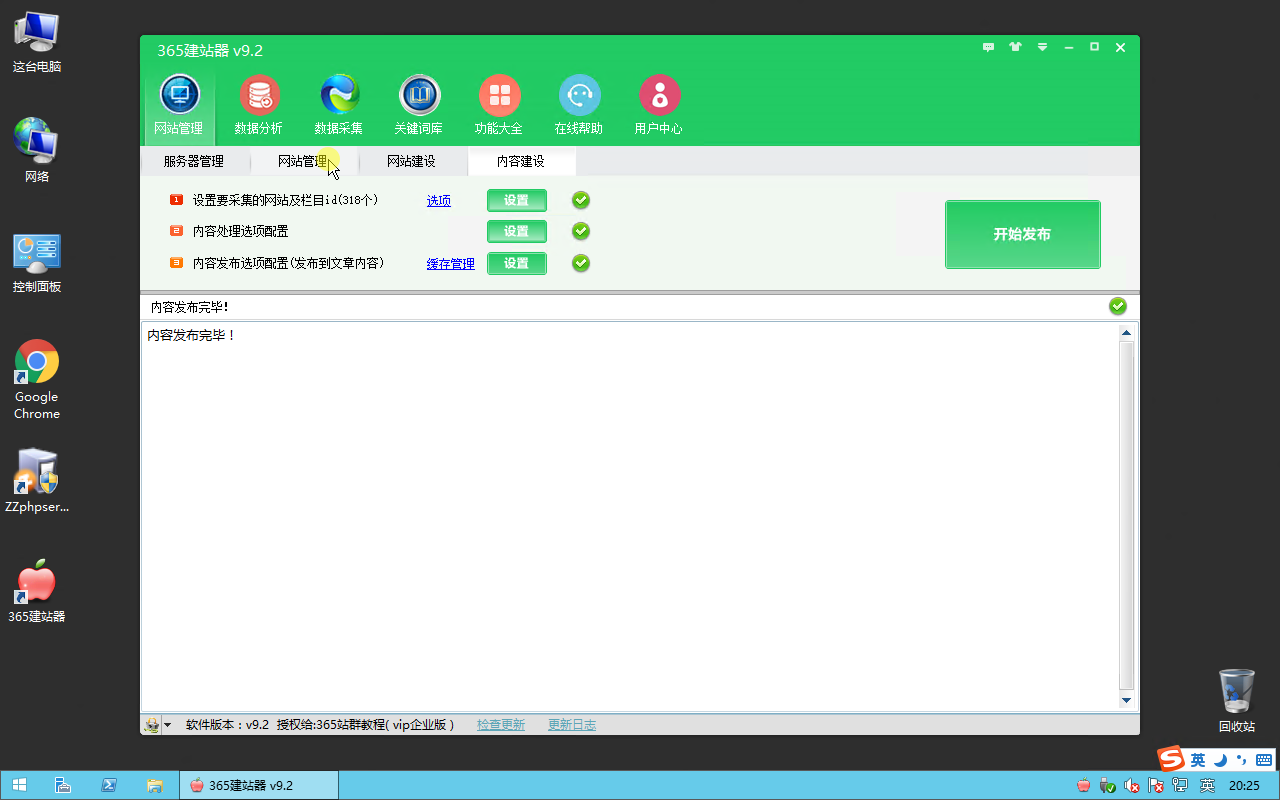Image resolution: width=1280 pixels, height=800 pixels.
Task: Open the 数据采集 module
Action: click(339, 105)
